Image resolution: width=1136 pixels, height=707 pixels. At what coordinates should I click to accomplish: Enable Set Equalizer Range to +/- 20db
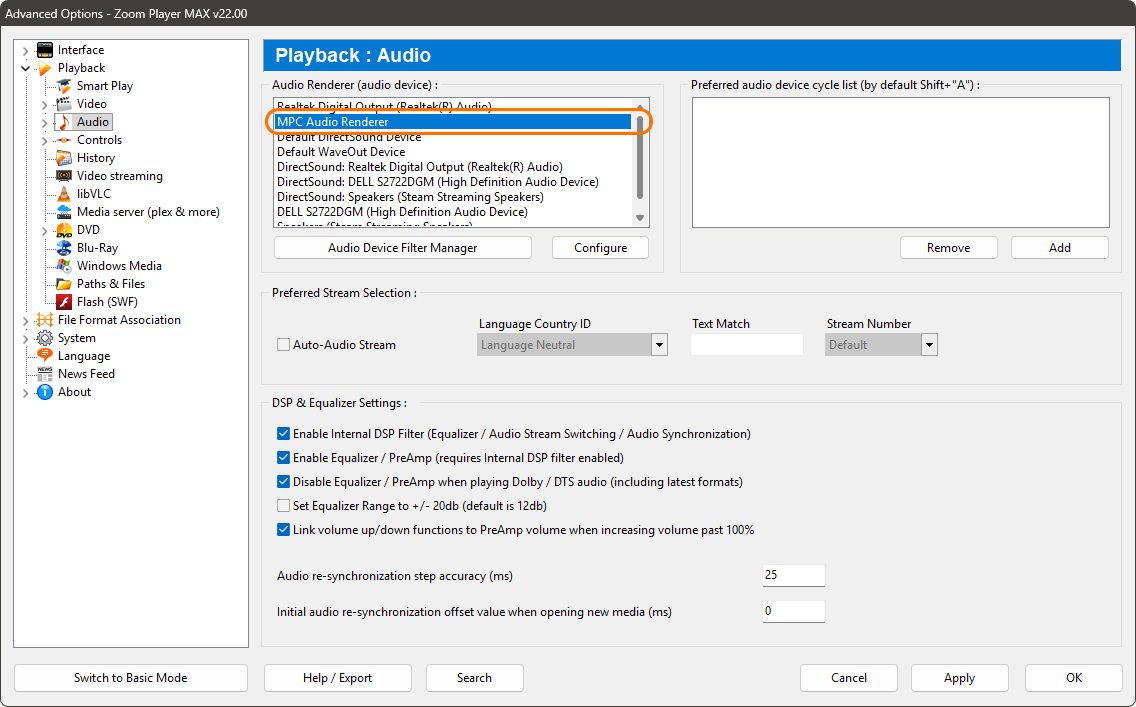tap(283, 506)
